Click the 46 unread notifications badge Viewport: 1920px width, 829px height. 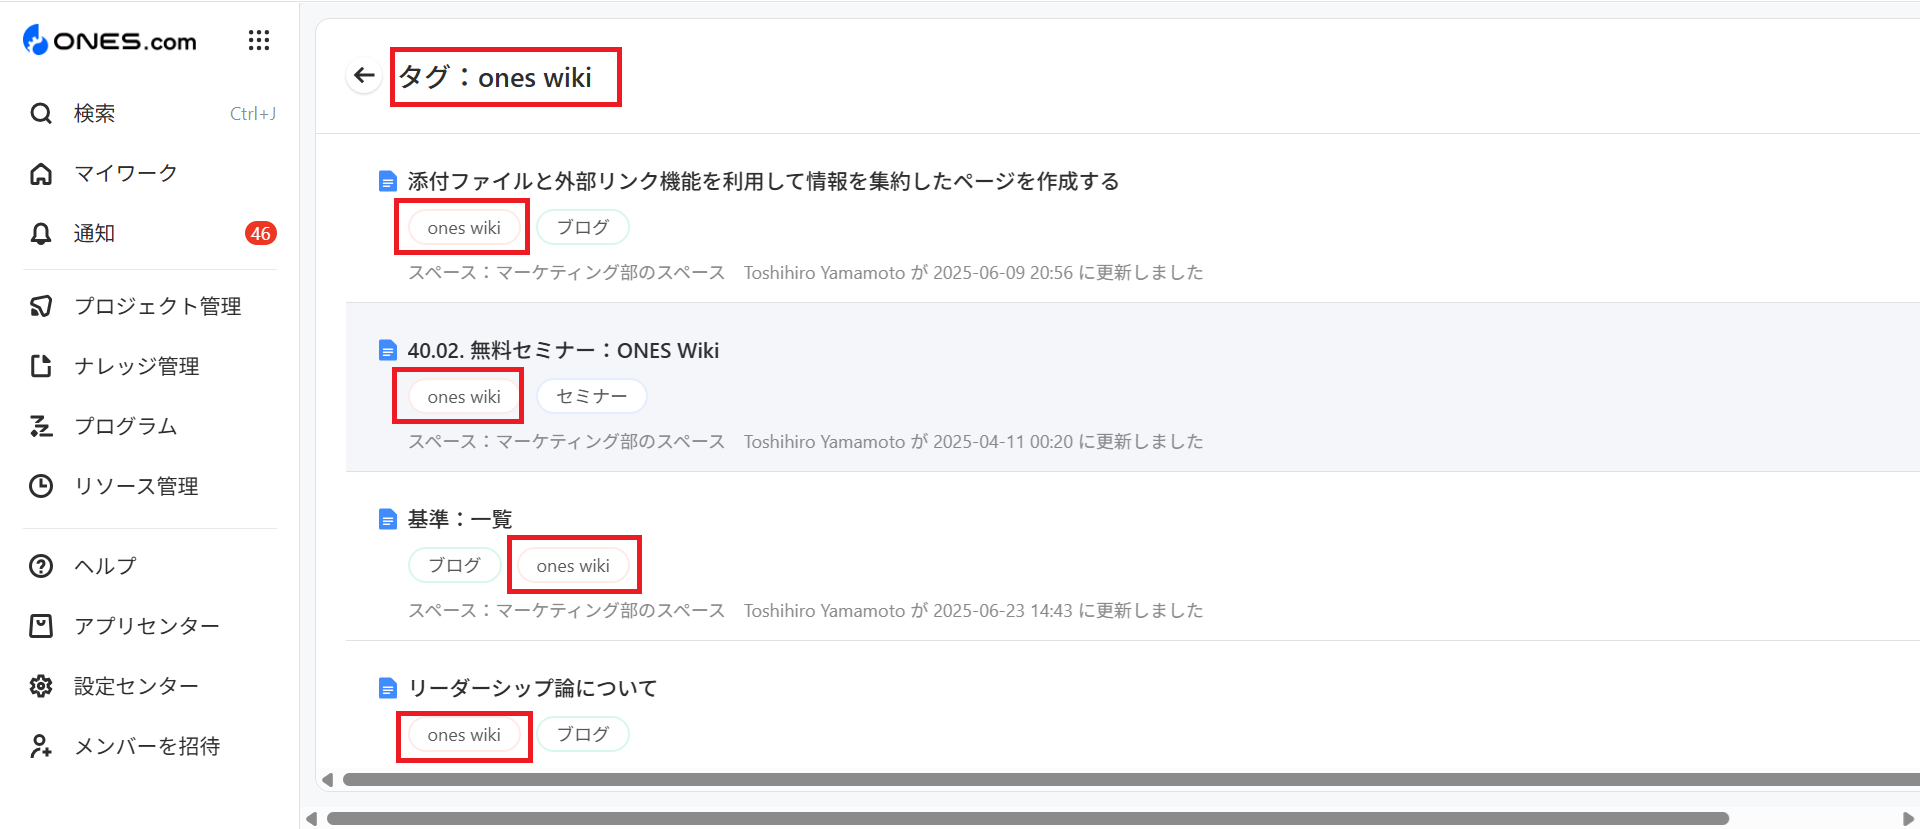(x=260, y=233)
